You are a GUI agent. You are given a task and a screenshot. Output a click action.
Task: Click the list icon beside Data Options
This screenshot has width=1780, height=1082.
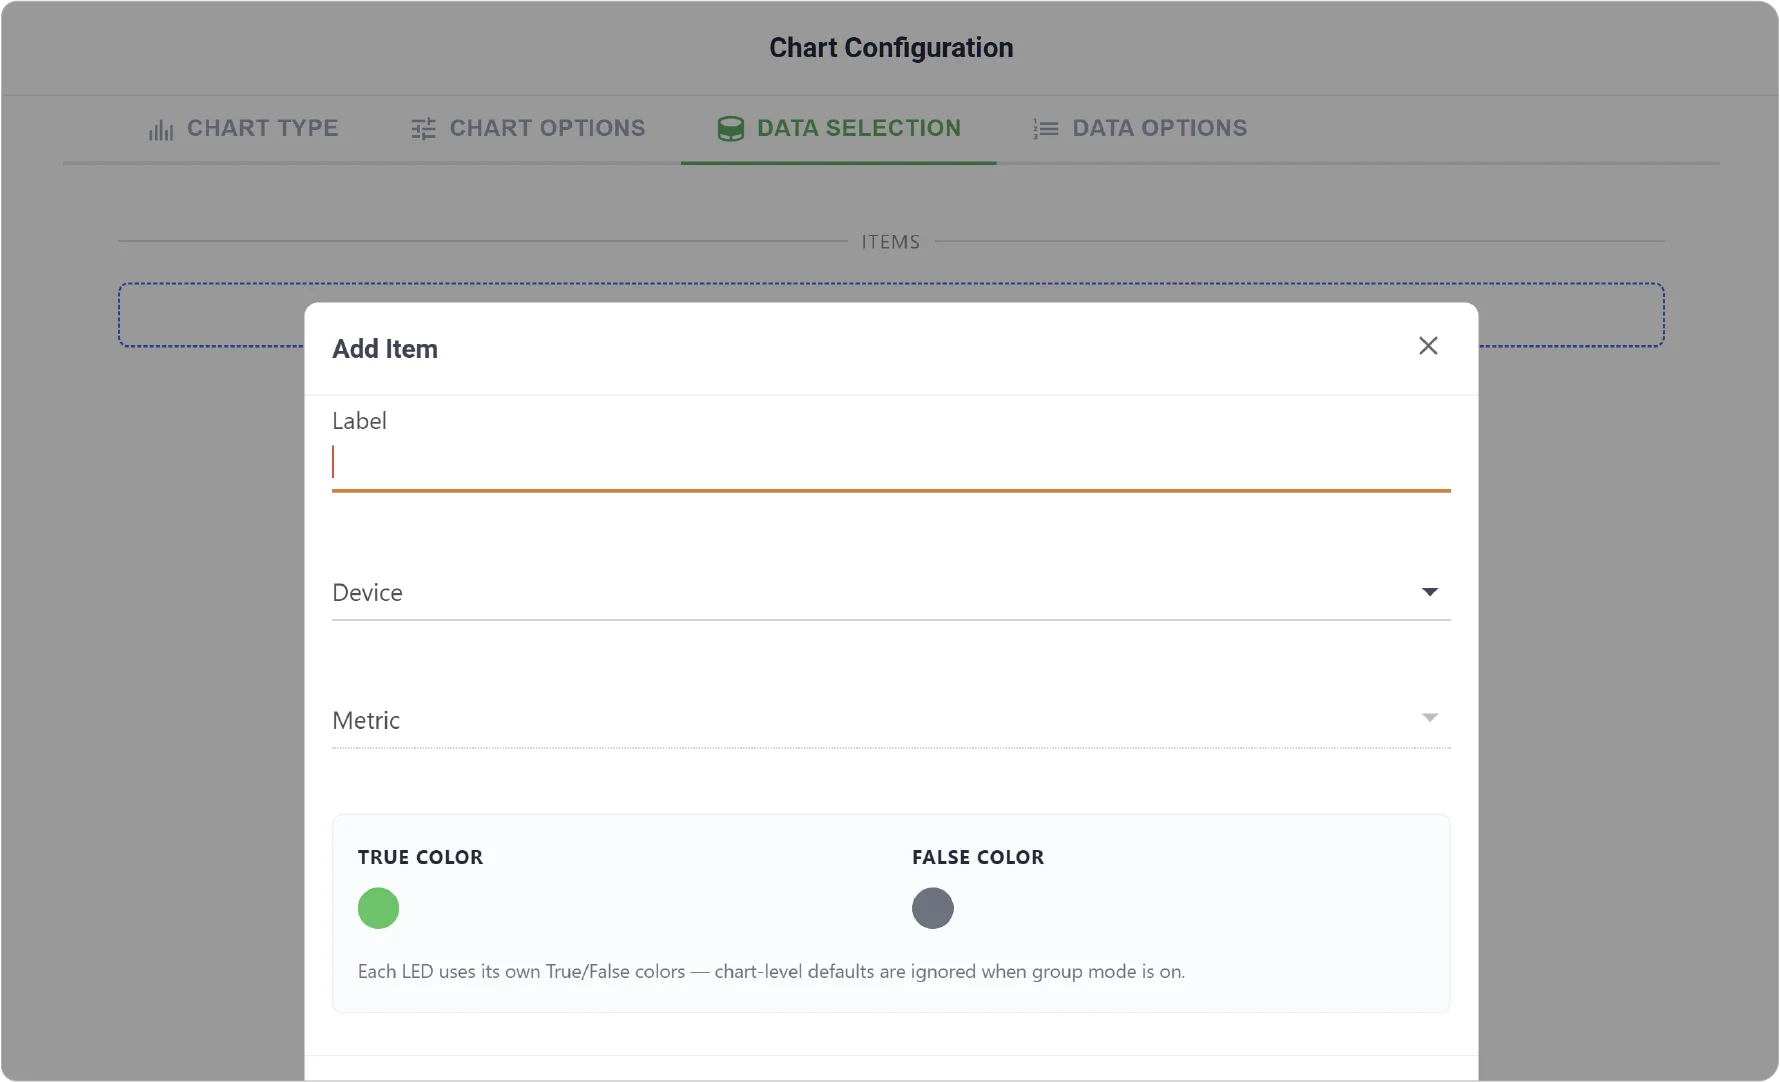pos(1046,129)
